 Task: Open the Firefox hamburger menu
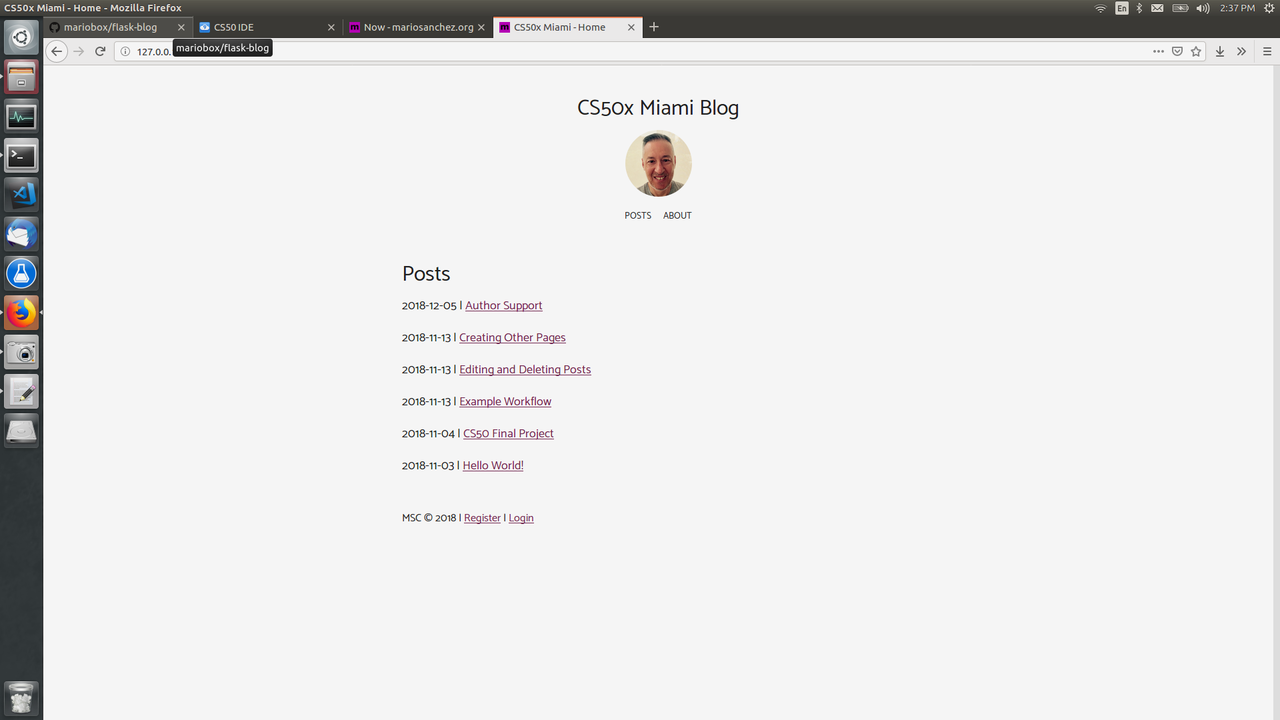pos(1267,51)
